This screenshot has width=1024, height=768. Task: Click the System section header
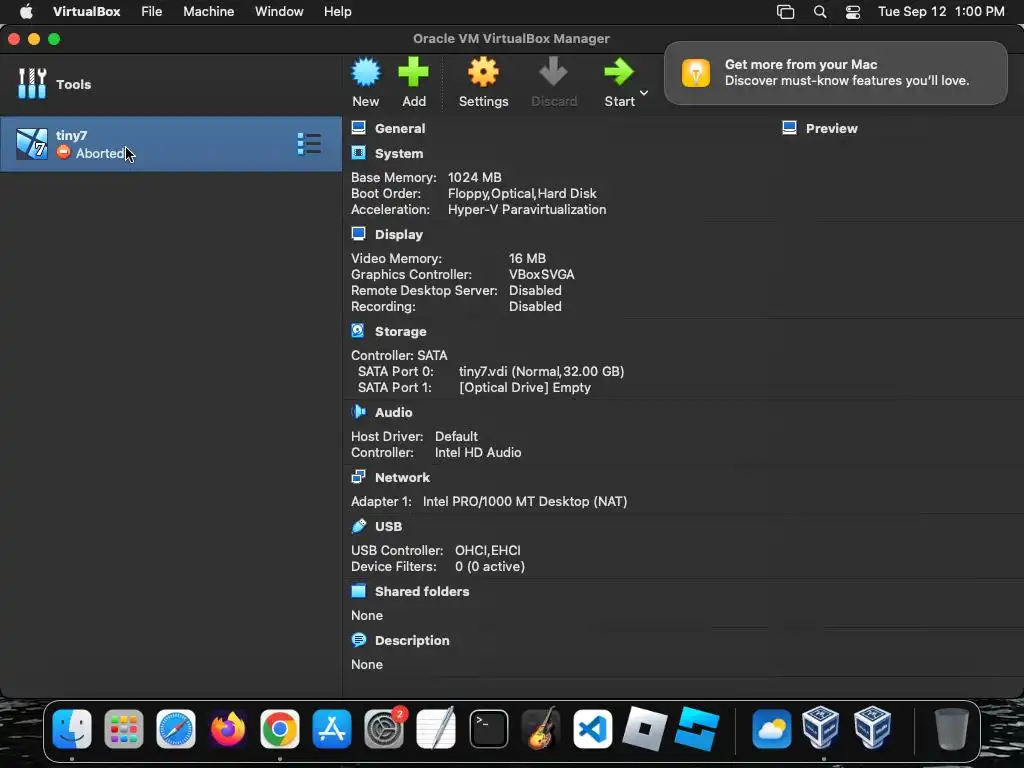(x=399, y=153)
